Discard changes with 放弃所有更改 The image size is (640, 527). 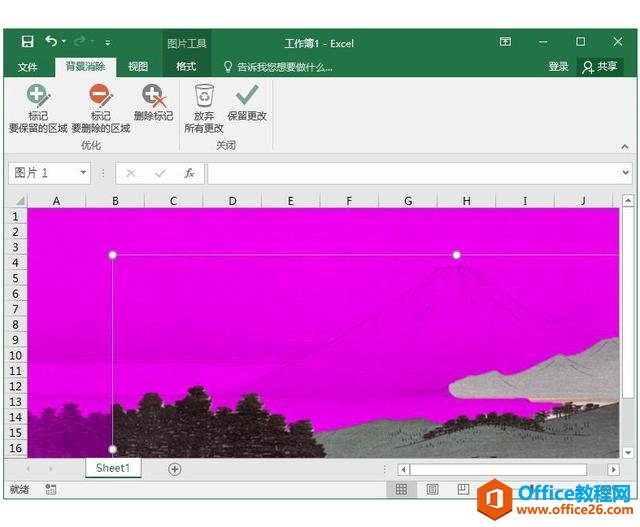click(204, 109)
